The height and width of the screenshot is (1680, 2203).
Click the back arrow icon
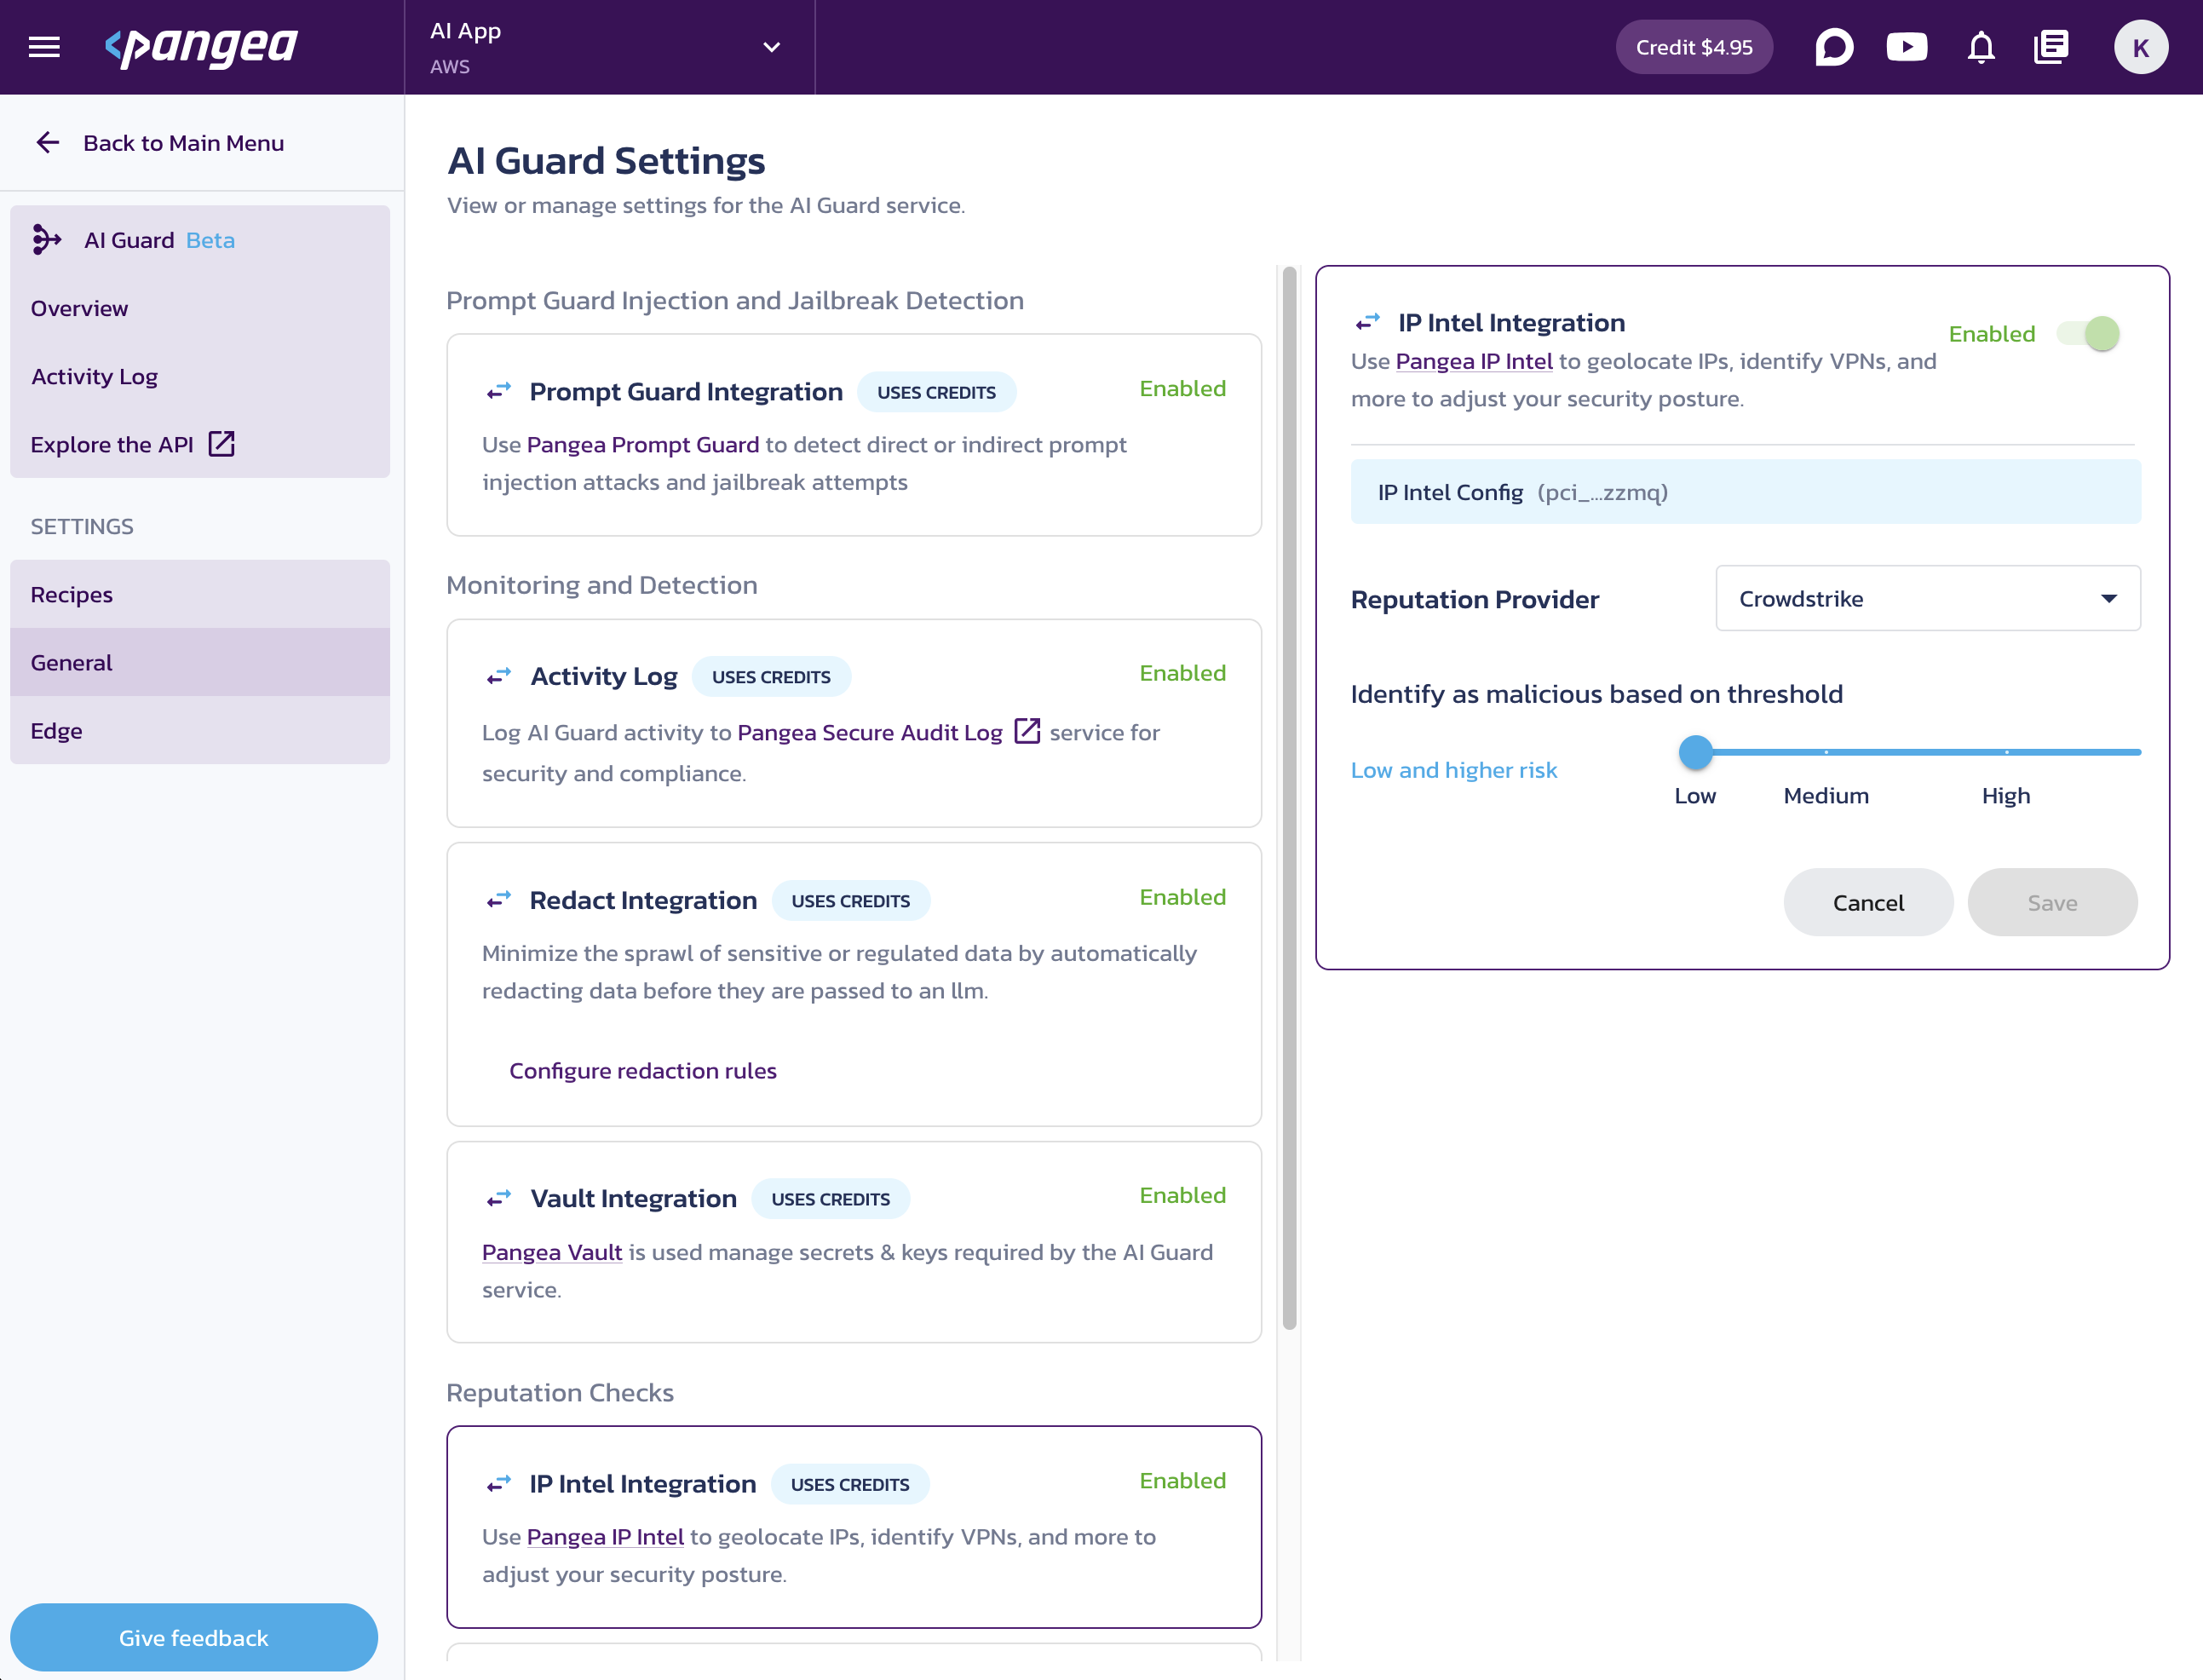[48, 143]
